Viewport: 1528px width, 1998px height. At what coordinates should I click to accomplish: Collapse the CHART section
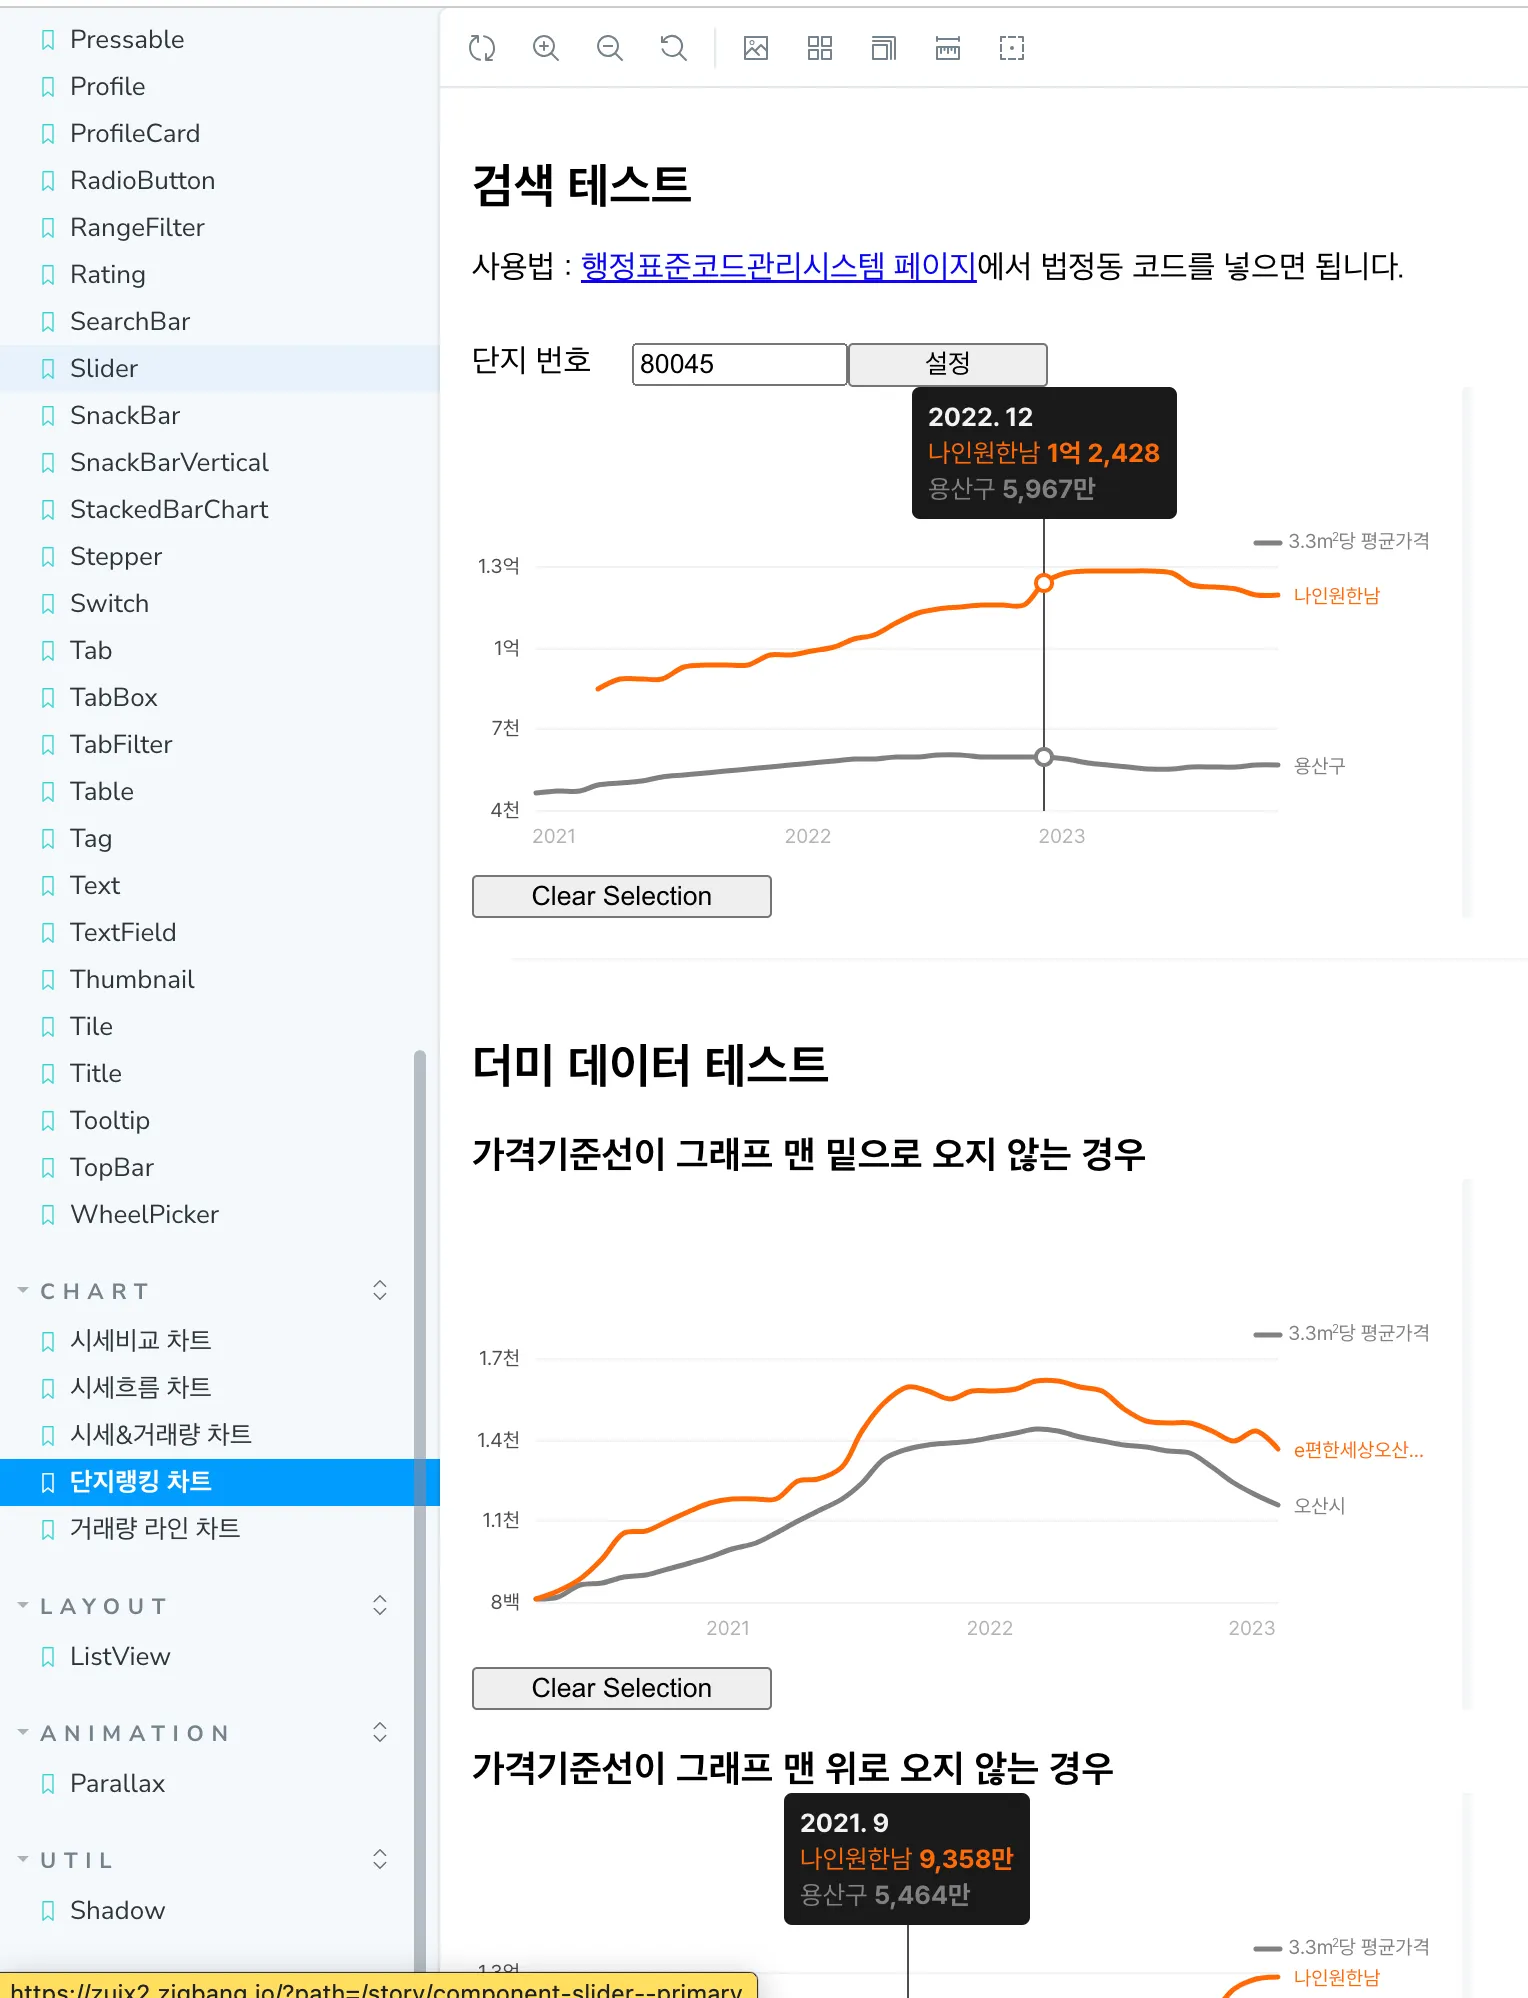[x=85, y=1291]
